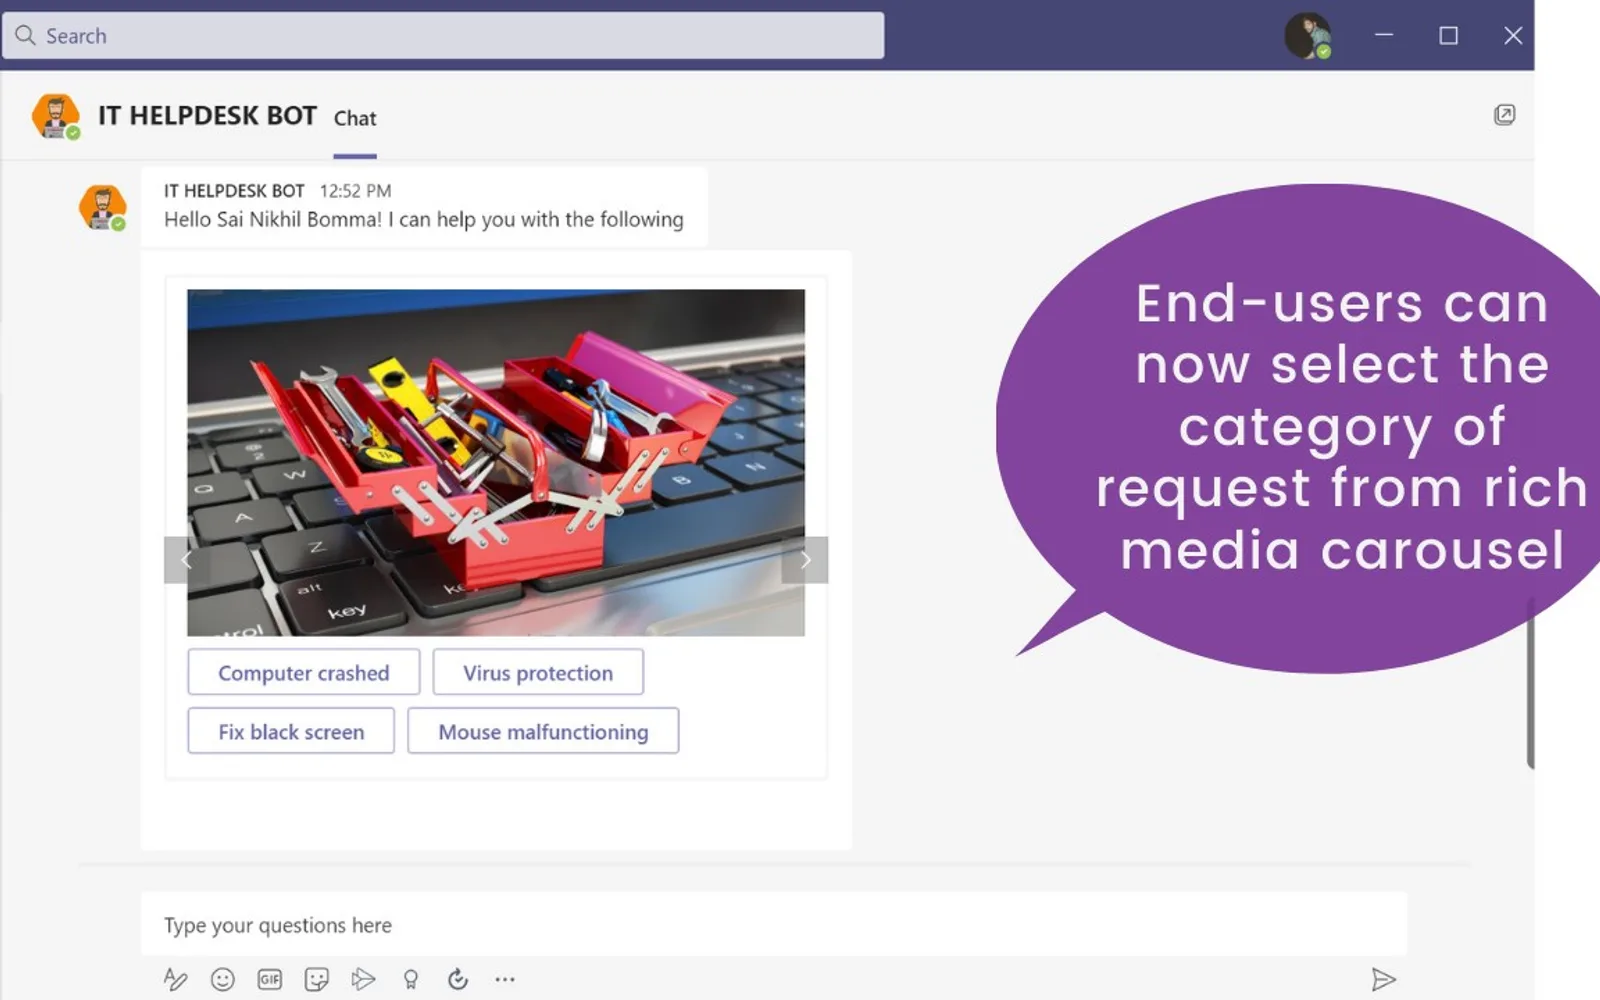Show previous carousel card
The width and height of the screenshot is (1600, 1000).
click(186, 560)
